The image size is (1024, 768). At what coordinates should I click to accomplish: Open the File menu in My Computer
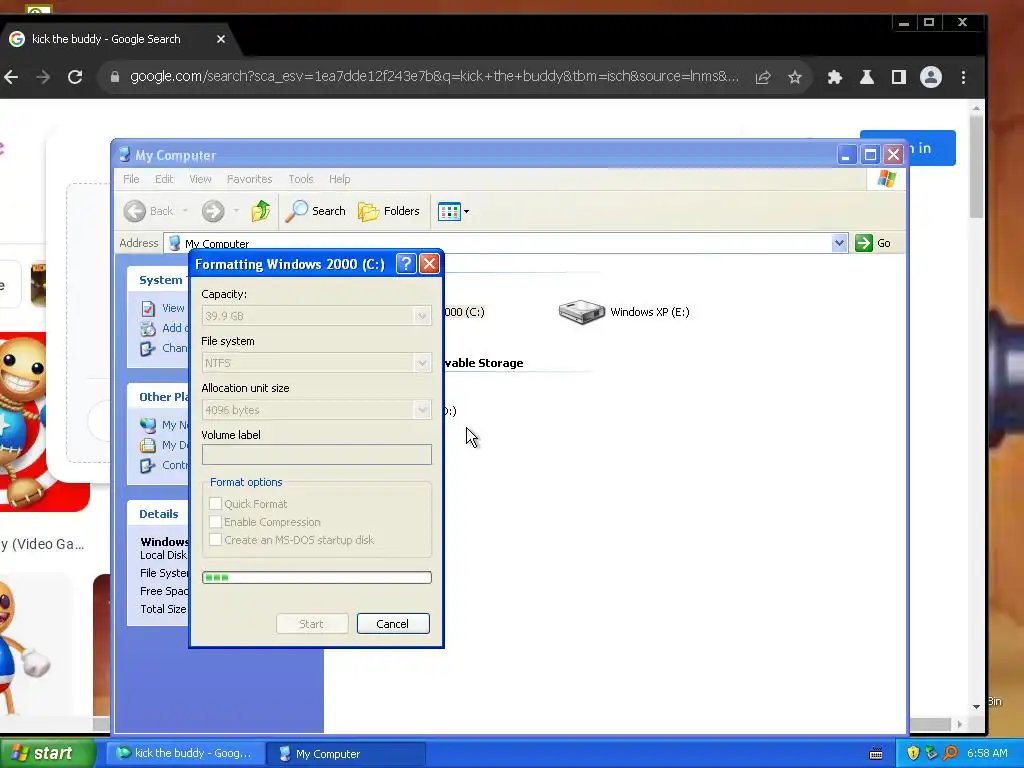pos(131,179)
